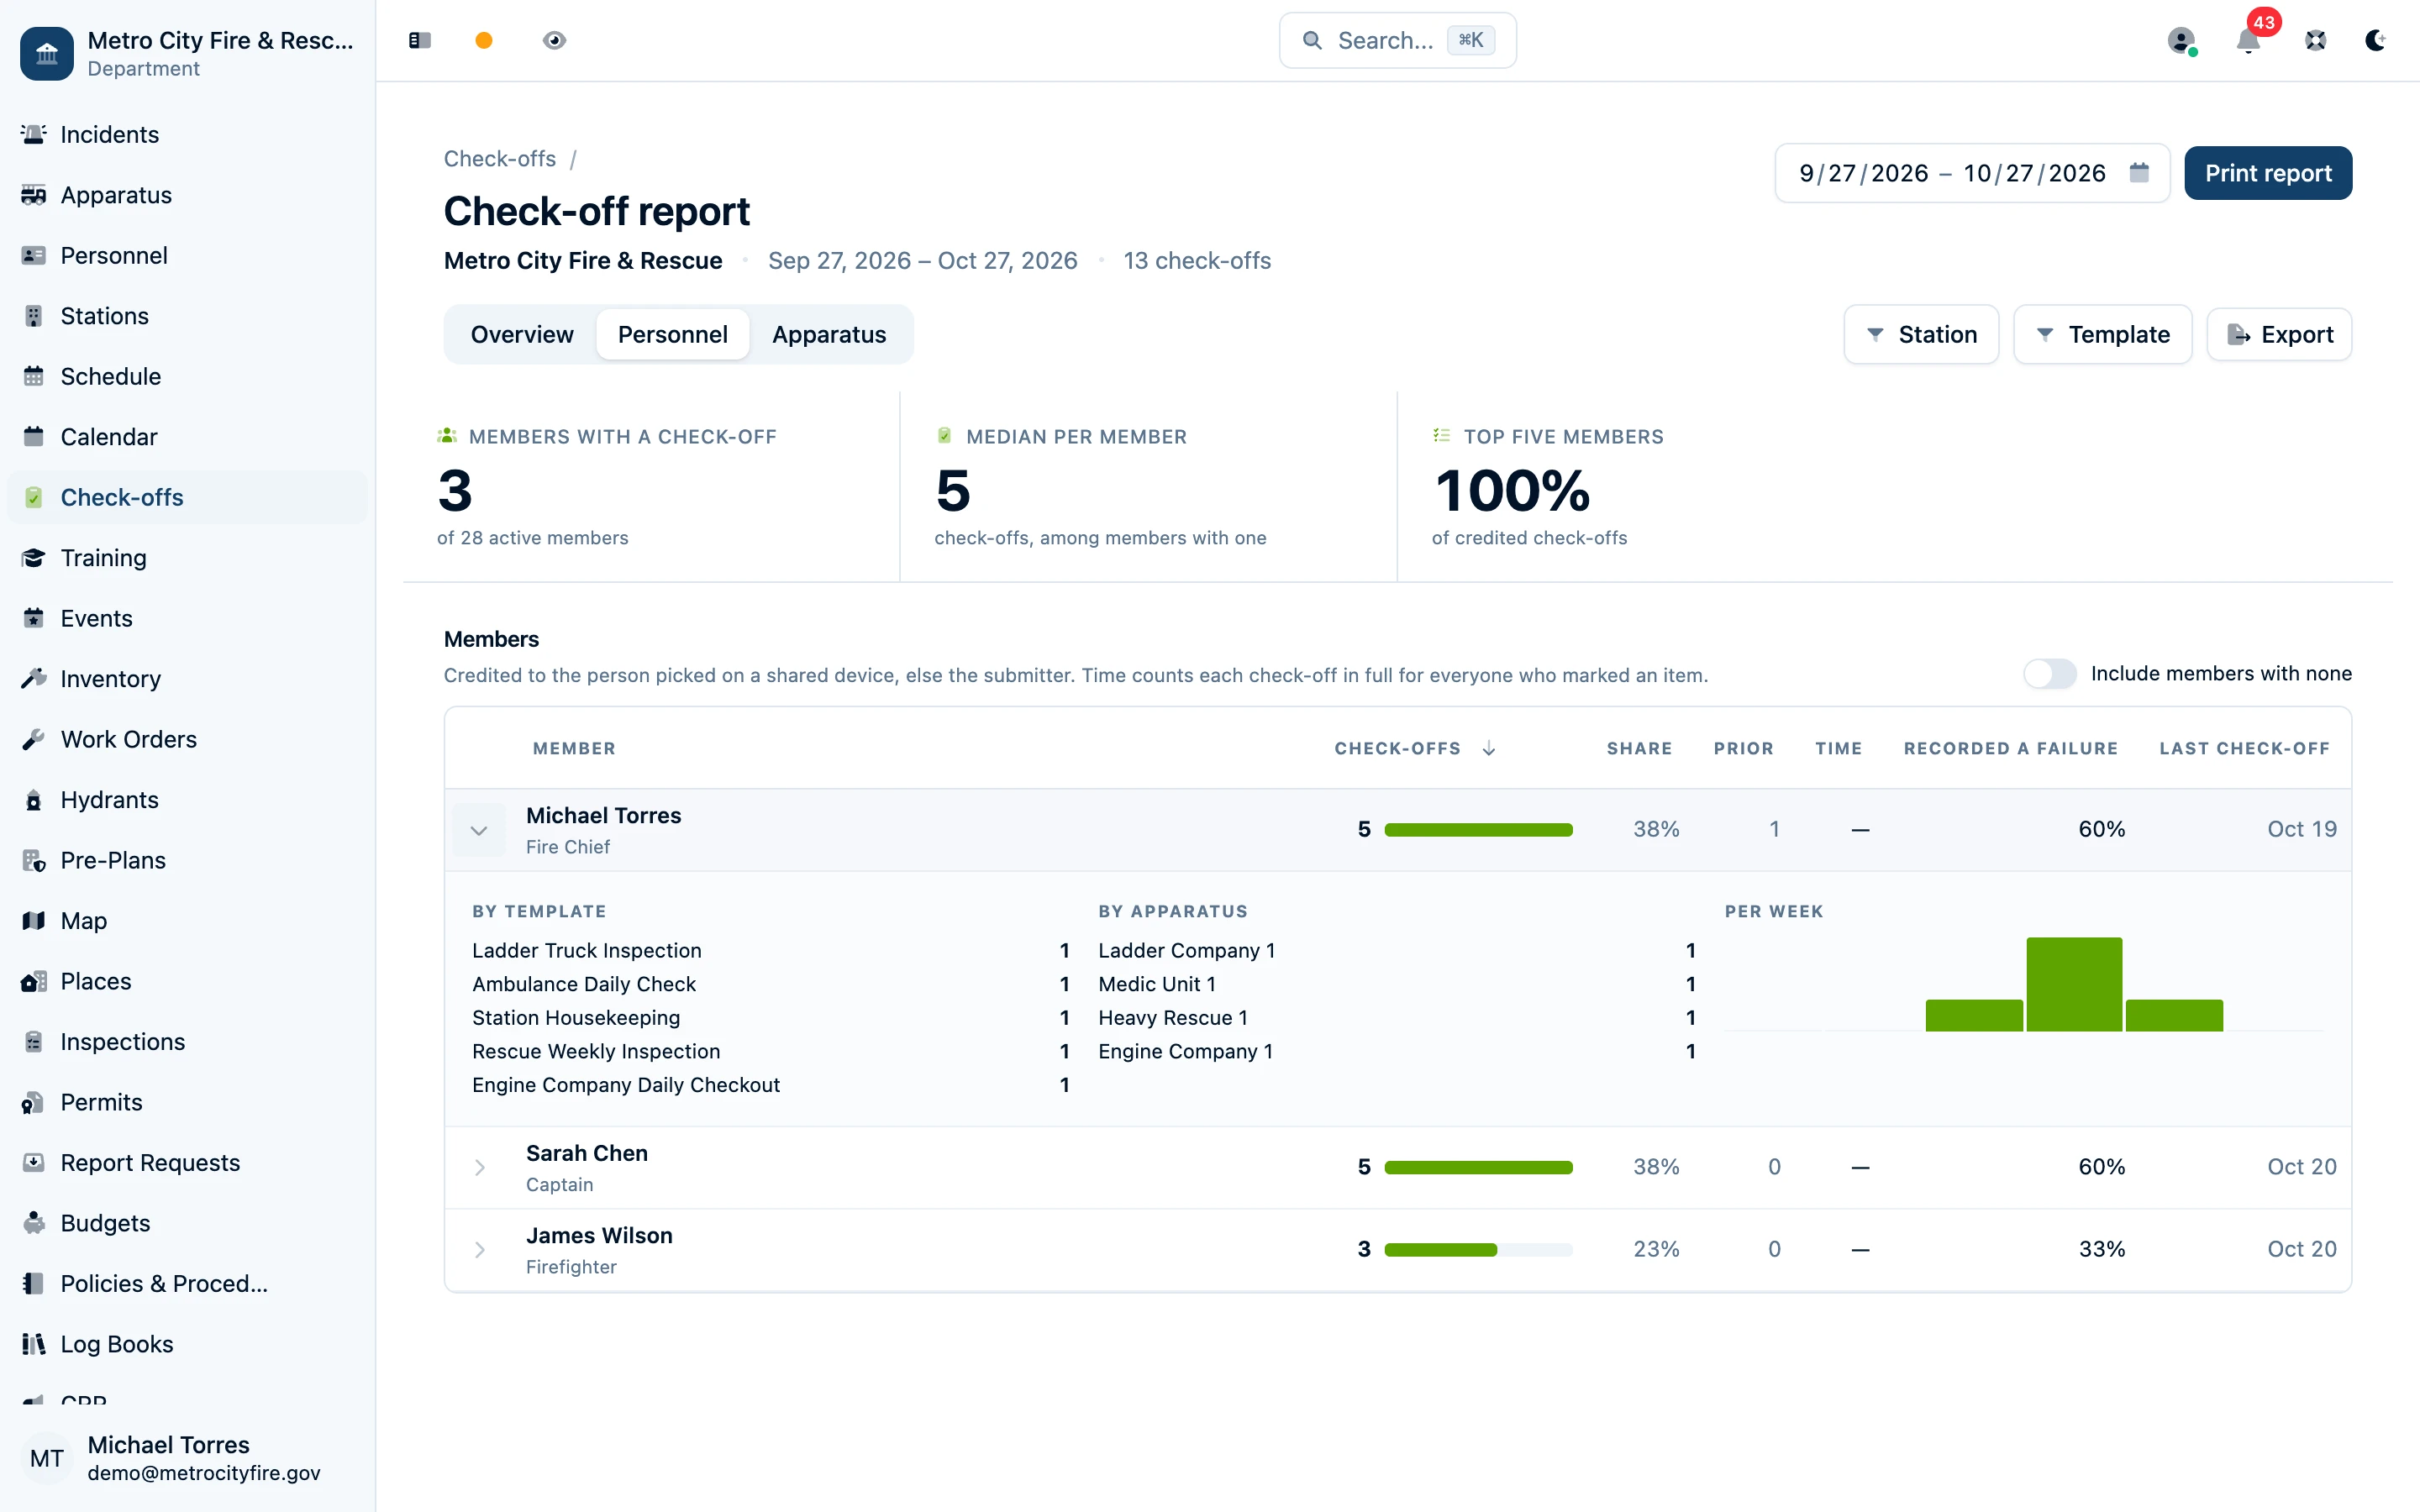Open the Pre-Plans sidebar icon
The width and height of the screenshot is (2420, 1512).
(34, 860)
